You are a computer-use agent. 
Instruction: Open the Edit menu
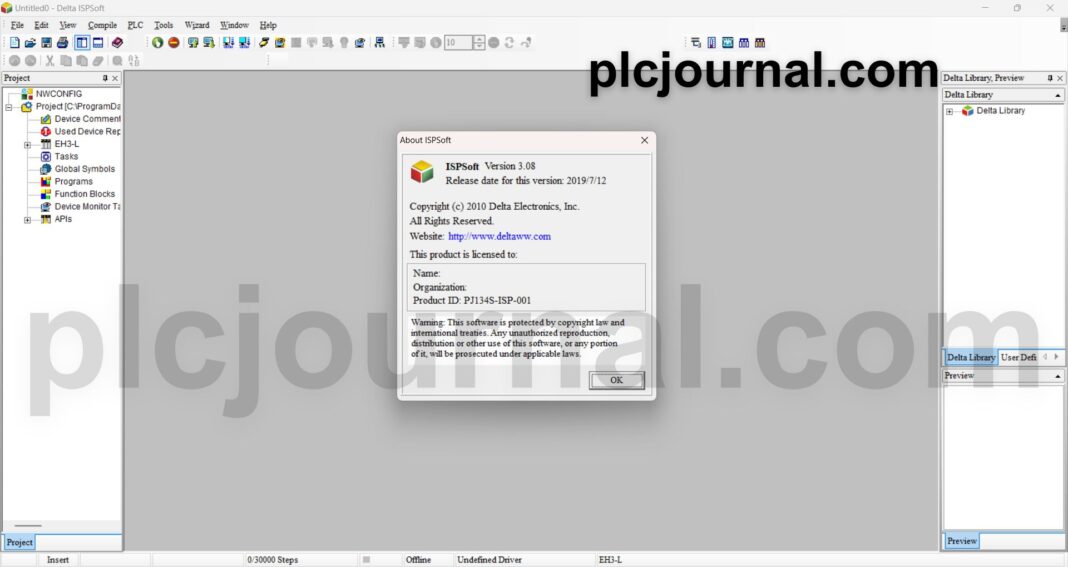(42, 25)
